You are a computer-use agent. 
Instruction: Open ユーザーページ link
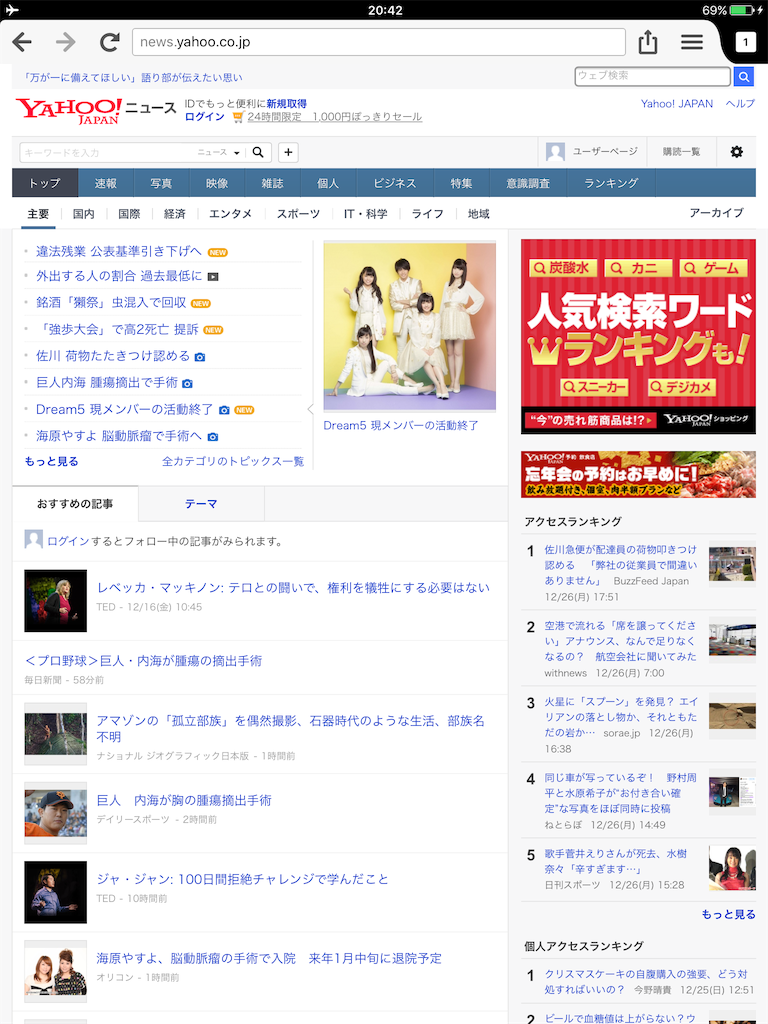[x=605, y=152]
